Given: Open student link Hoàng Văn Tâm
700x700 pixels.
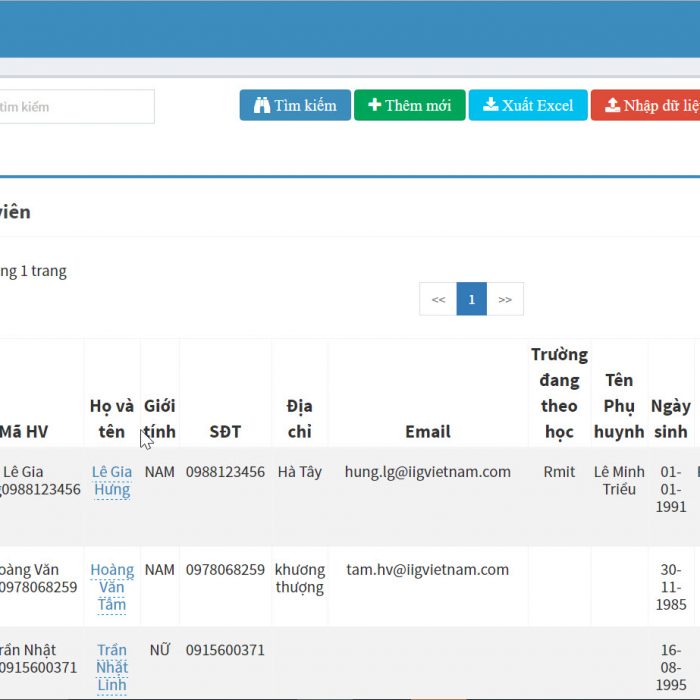Looking at the screenshot, I should [112, 587].
